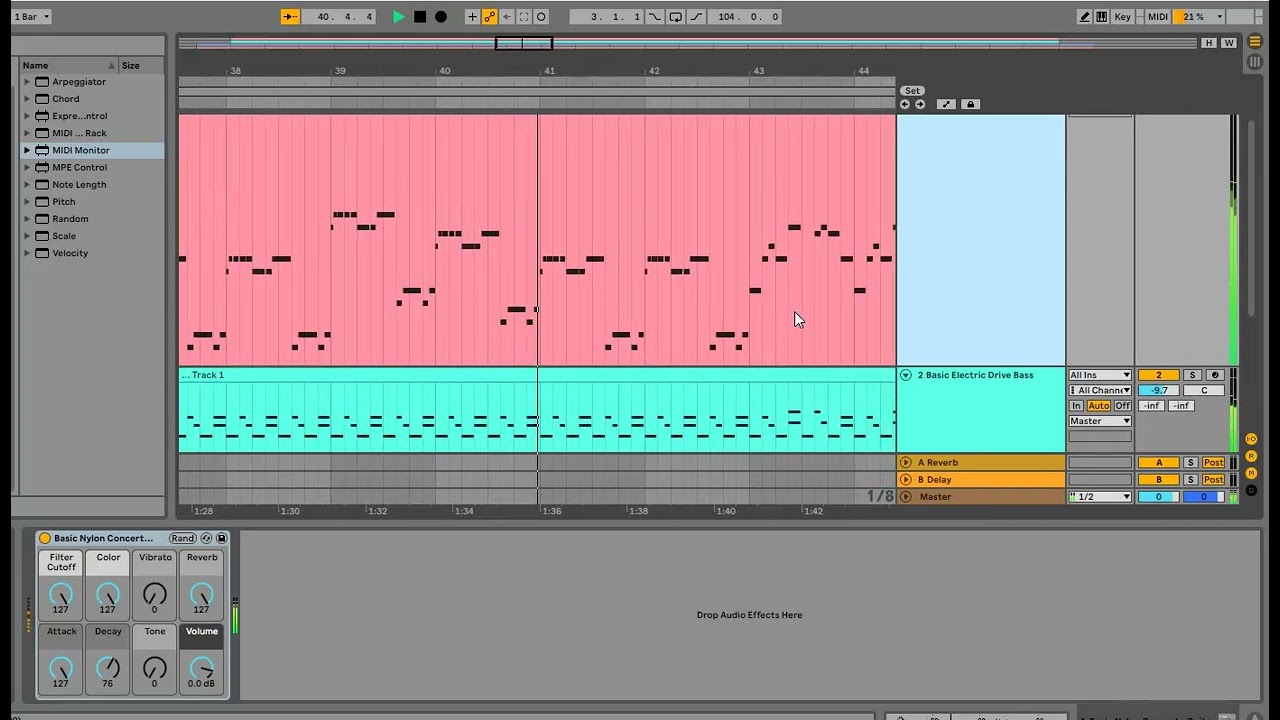
Task: Click the Optimize Arrangement Height H button
Action: pyautogui.click(x=1209, y=43)
